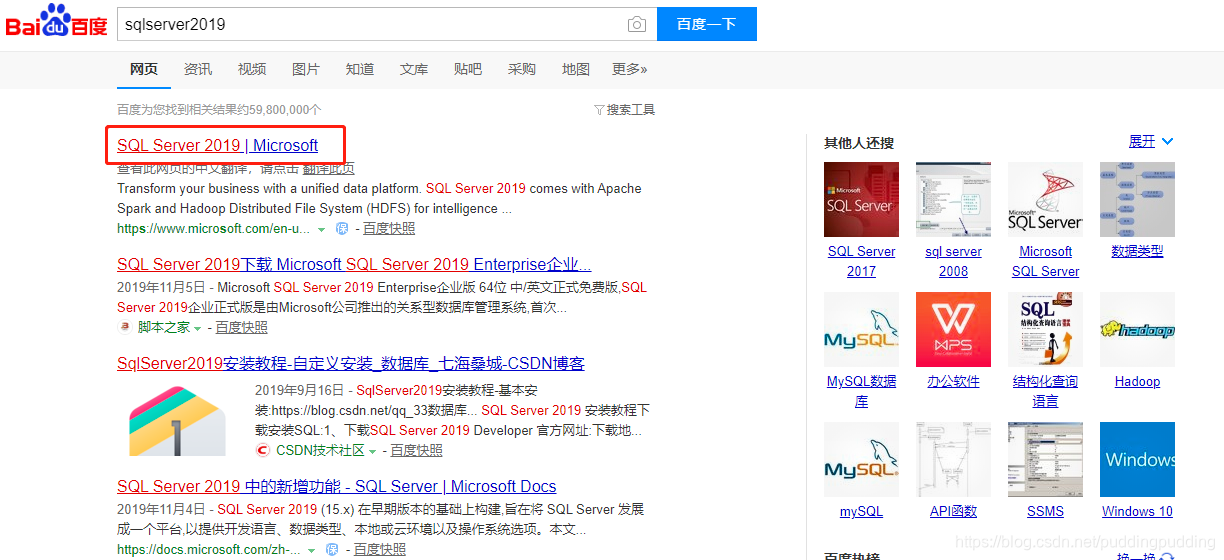Click sql server 2008 thumbnail
1224x560 pixels.
[953, 199]
